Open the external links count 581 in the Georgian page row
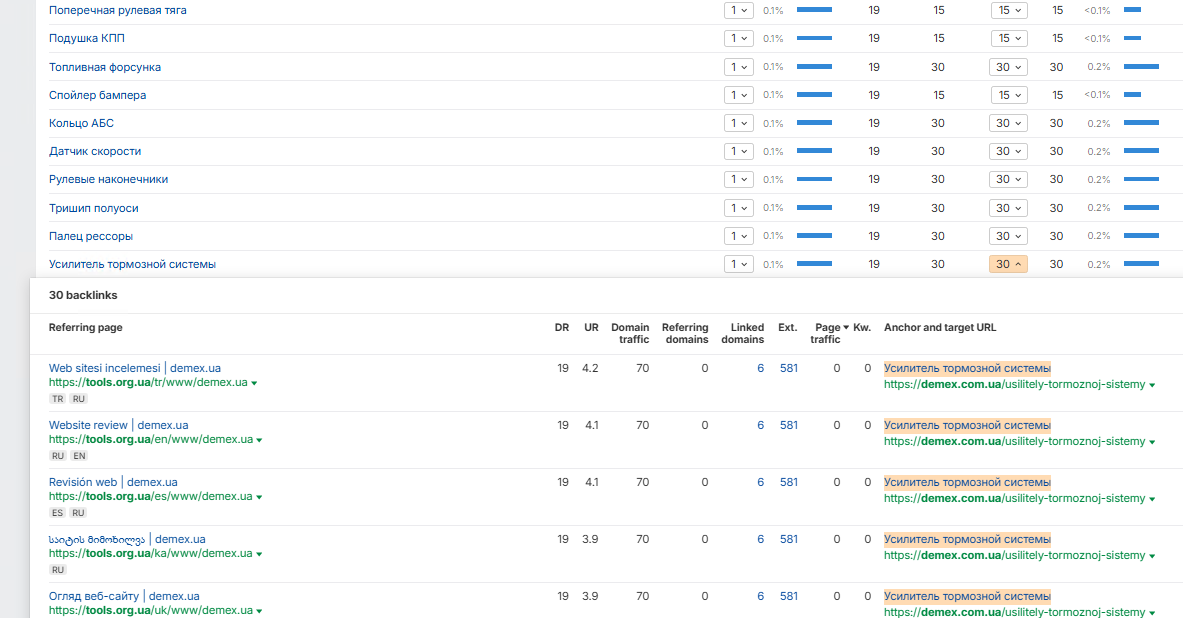The width and height of the screenshot is (1183, 618). pyautogui.click(x=788, y=540)
